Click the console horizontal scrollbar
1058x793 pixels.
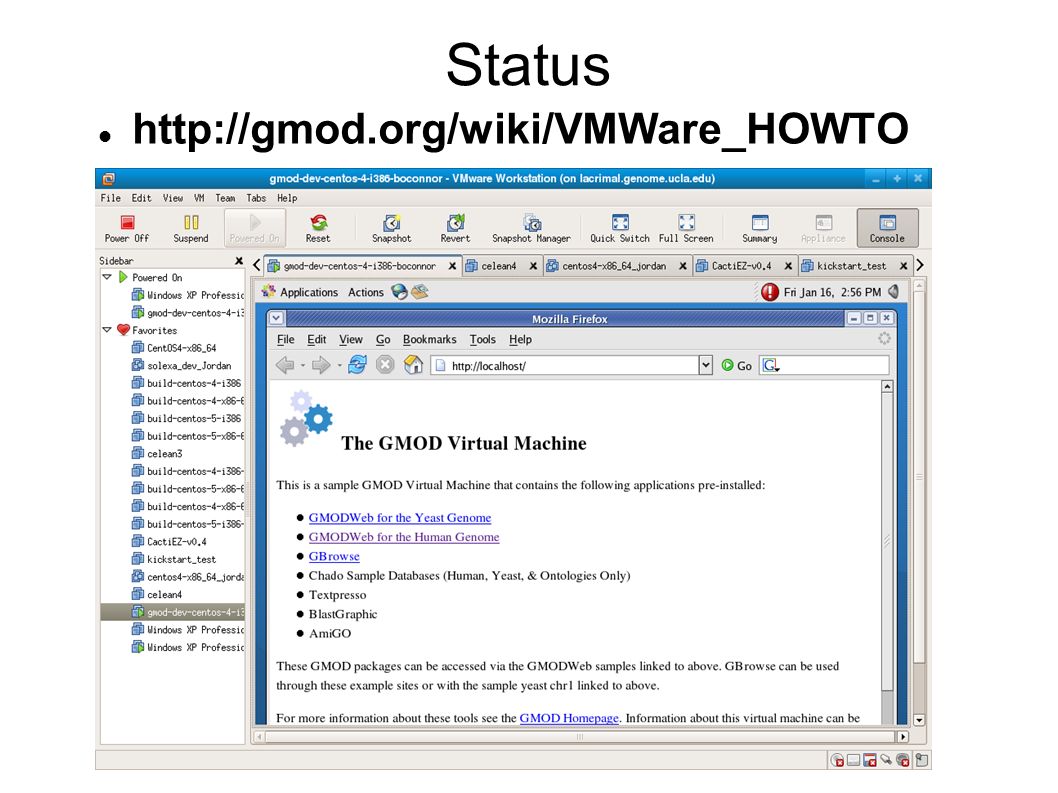coord(580,737)
